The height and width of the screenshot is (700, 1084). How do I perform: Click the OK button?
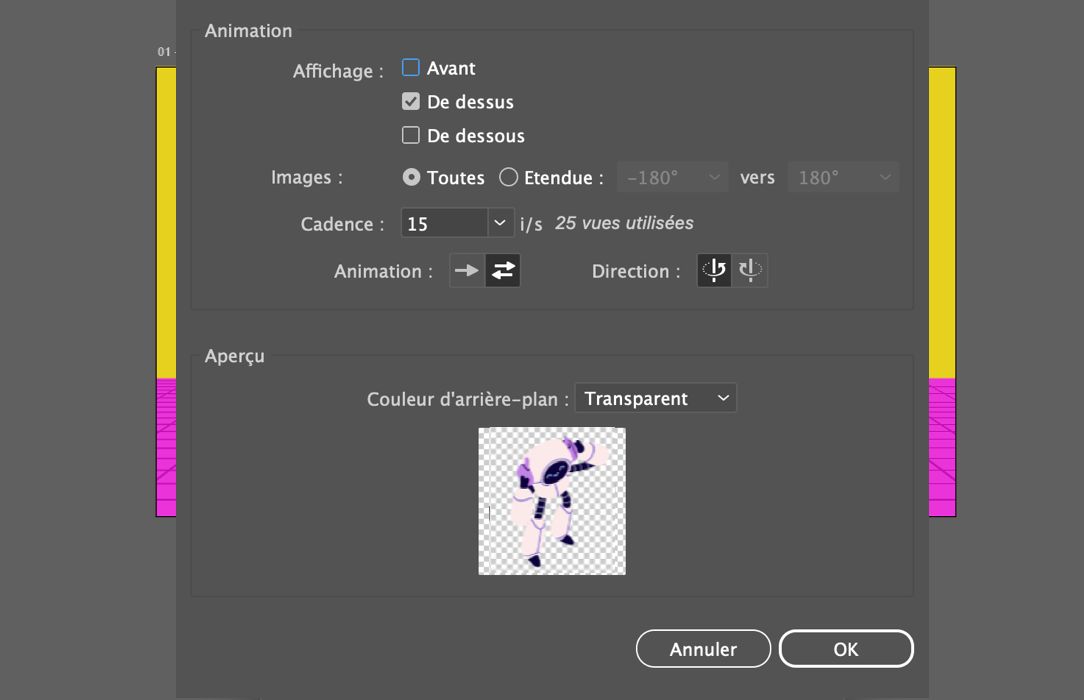(x=846, y=648)
